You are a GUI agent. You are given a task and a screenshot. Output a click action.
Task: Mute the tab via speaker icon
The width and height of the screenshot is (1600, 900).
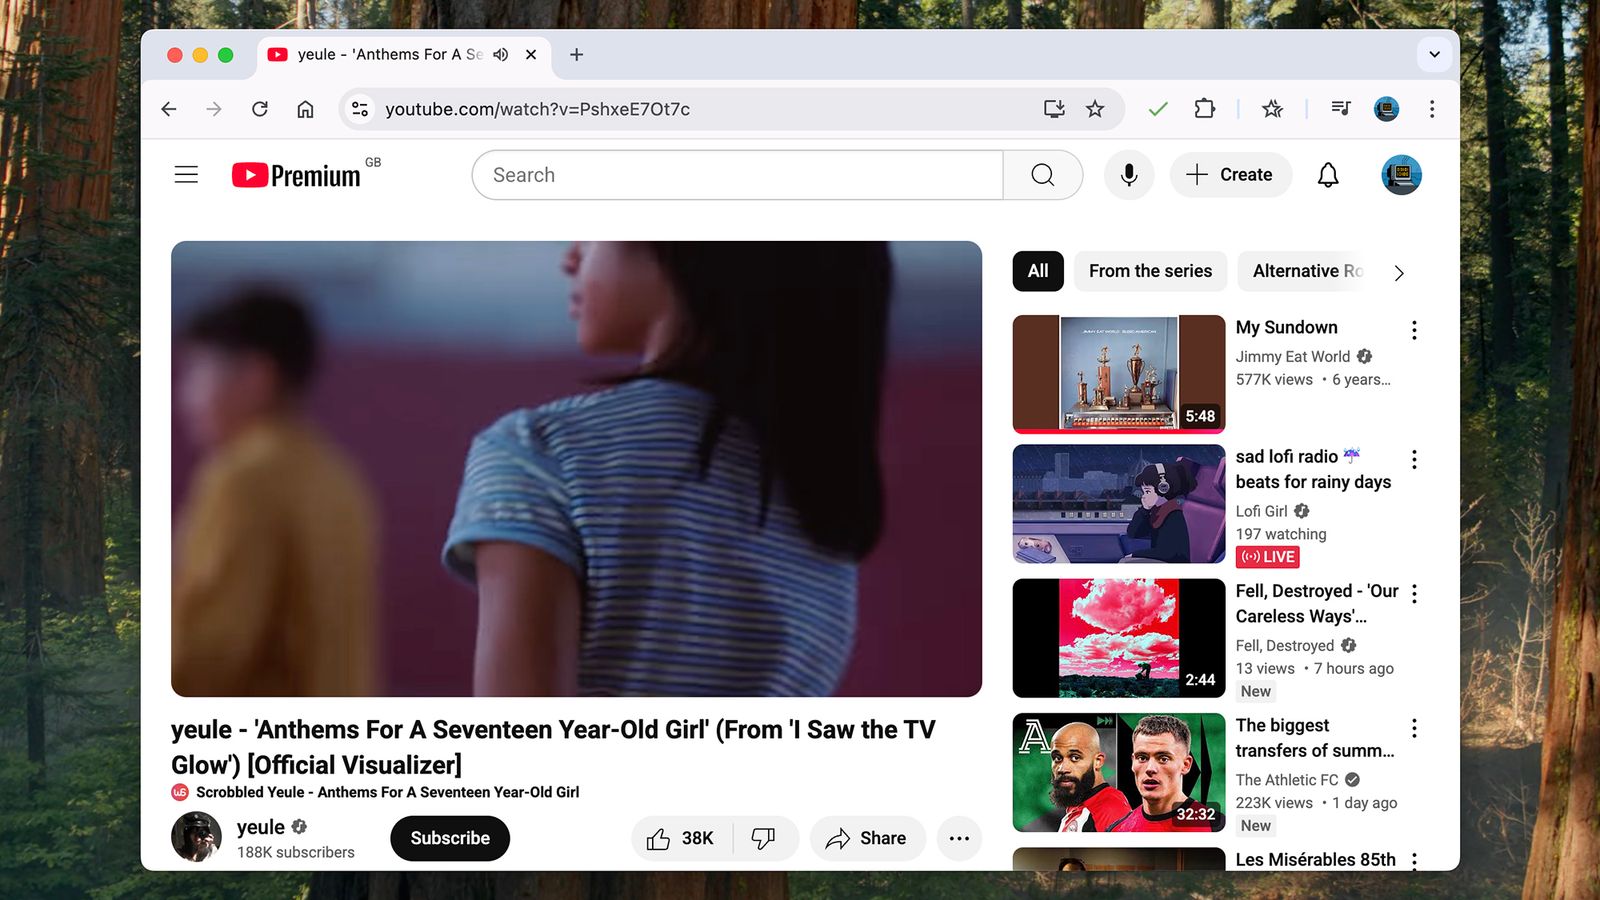[x=501, y=55]
